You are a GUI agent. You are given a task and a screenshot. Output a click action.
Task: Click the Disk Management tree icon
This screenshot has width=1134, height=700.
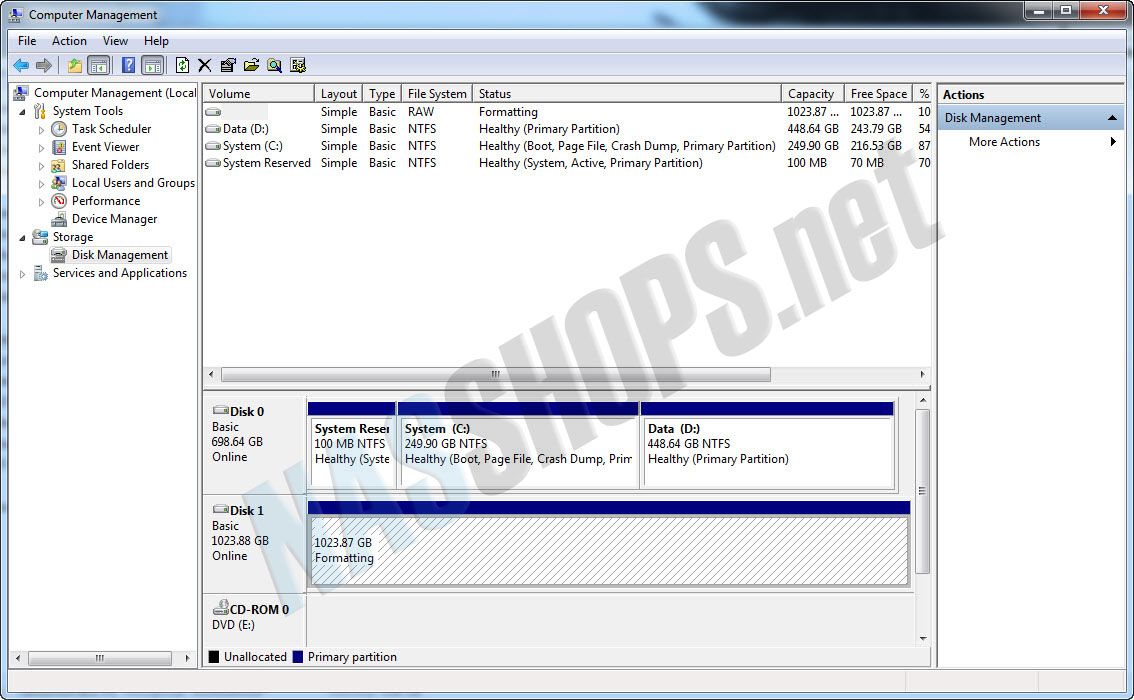(59, 255)
